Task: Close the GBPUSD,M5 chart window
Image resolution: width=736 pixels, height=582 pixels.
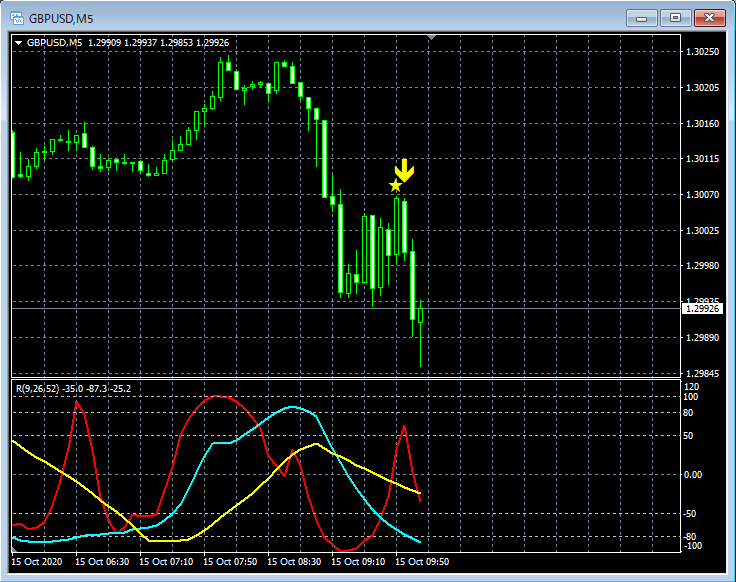Action: 709,17
